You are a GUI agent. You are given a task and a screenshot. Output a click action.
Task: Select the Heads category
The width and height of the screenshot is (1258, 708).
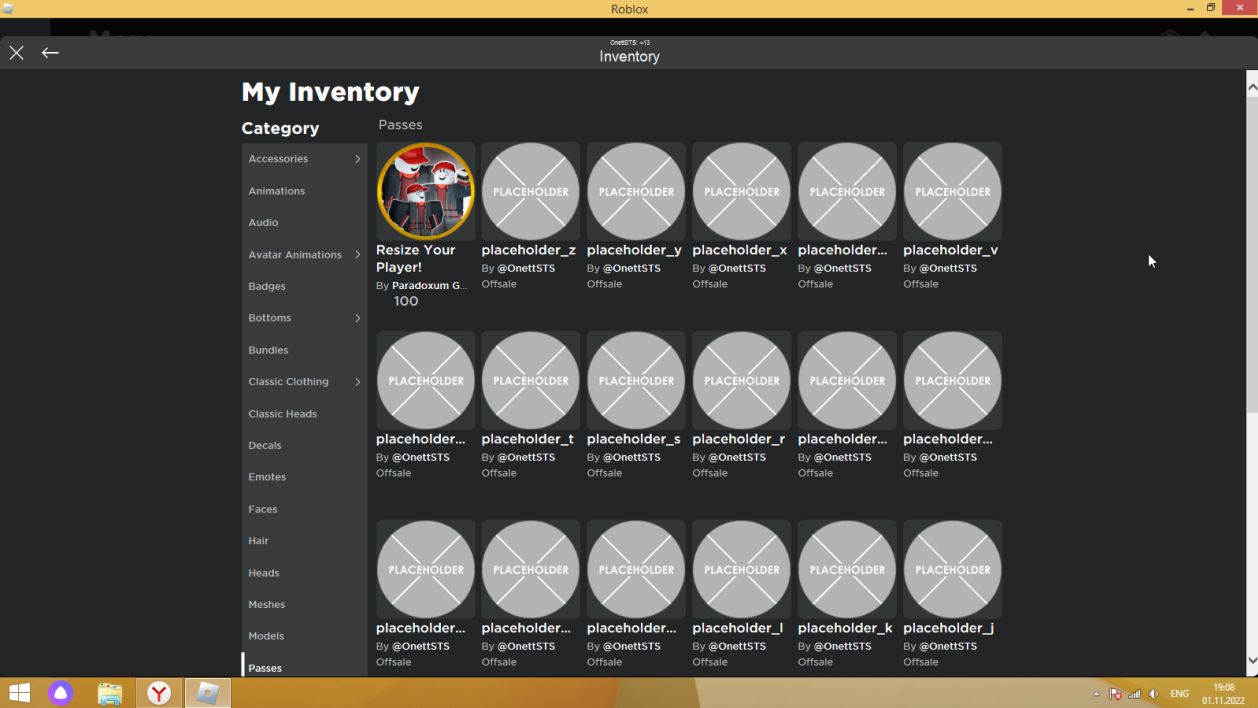304,573
